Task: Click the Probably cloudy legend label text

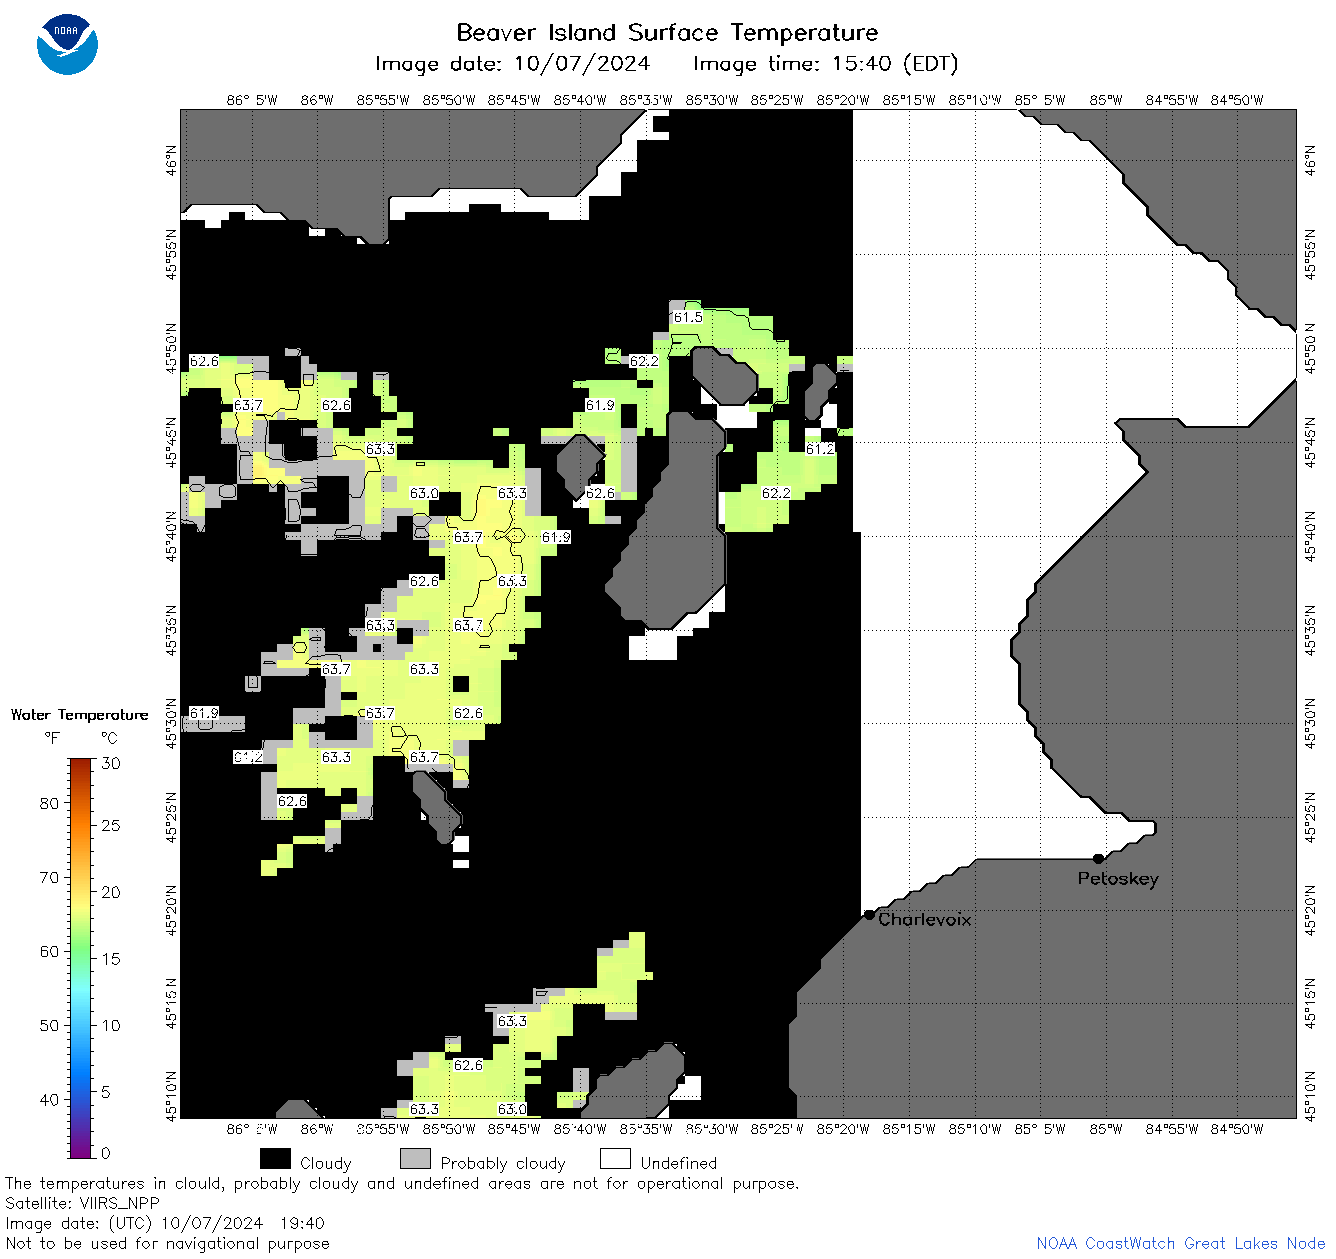Action: click(x=503, y=1163)
